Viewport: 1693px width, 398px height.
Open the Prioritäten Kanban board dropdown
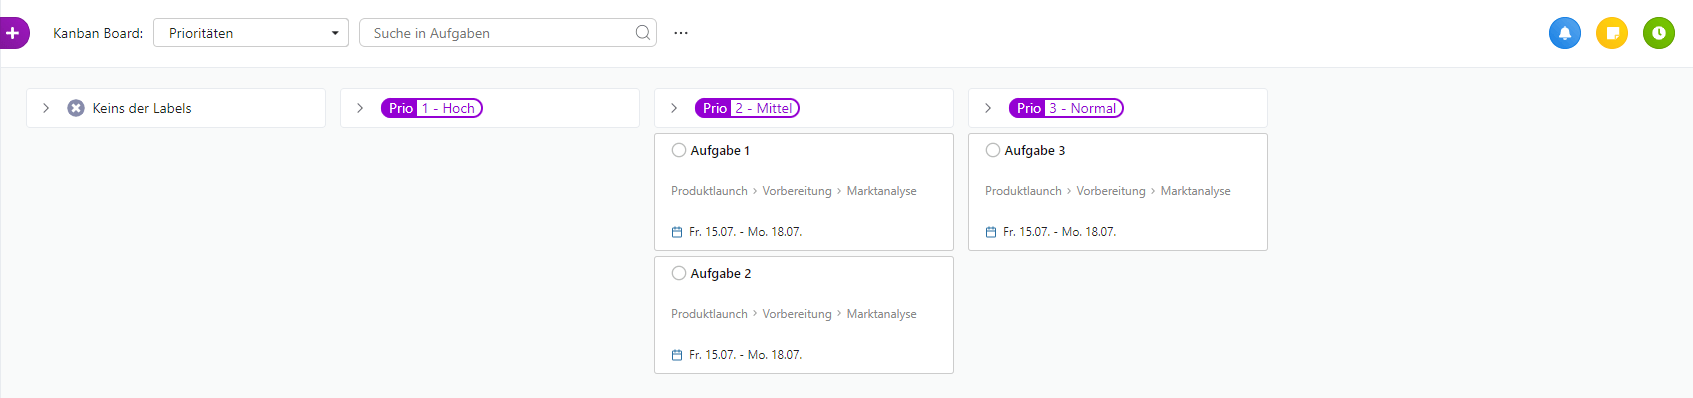tap(251, 33)
